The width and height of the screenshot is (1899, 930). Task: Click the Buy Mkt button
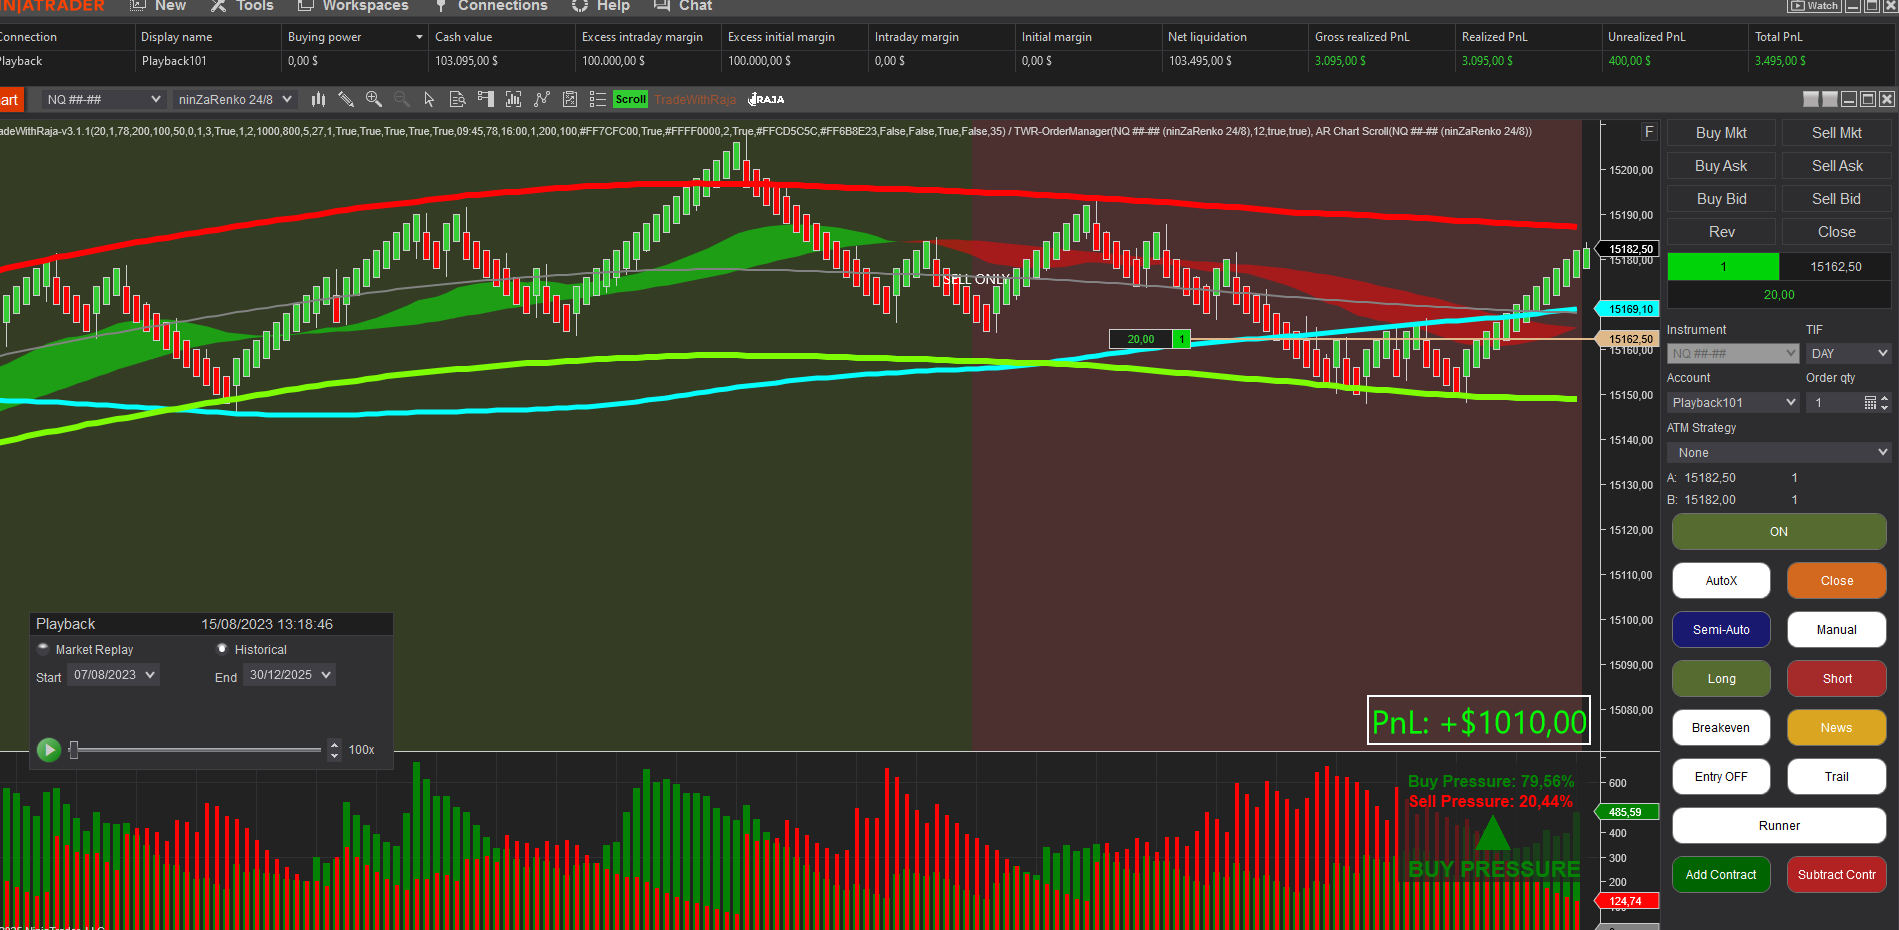pos(1720,133)
